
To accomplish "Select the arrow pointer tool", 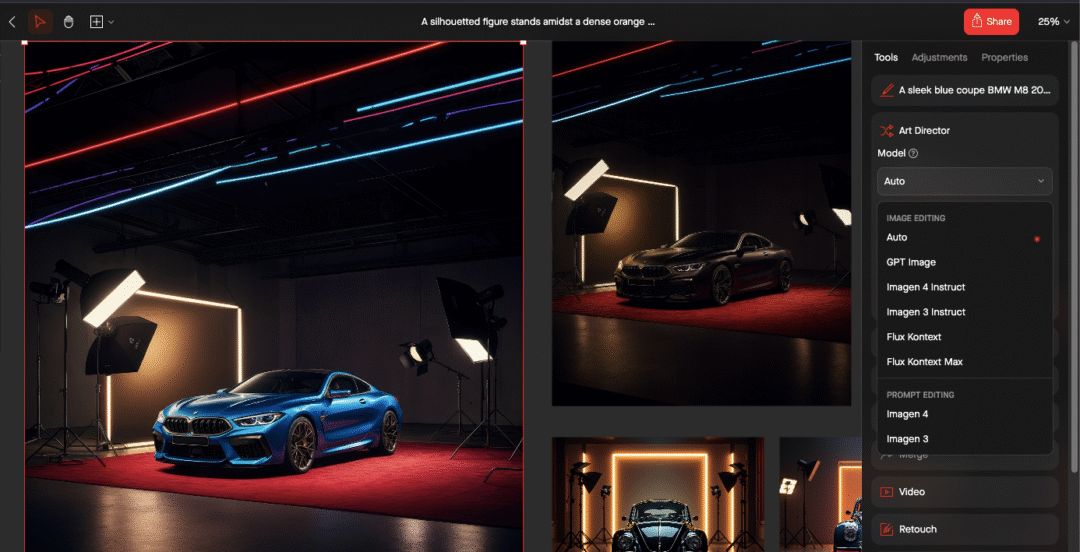I will tap(40, 21).
